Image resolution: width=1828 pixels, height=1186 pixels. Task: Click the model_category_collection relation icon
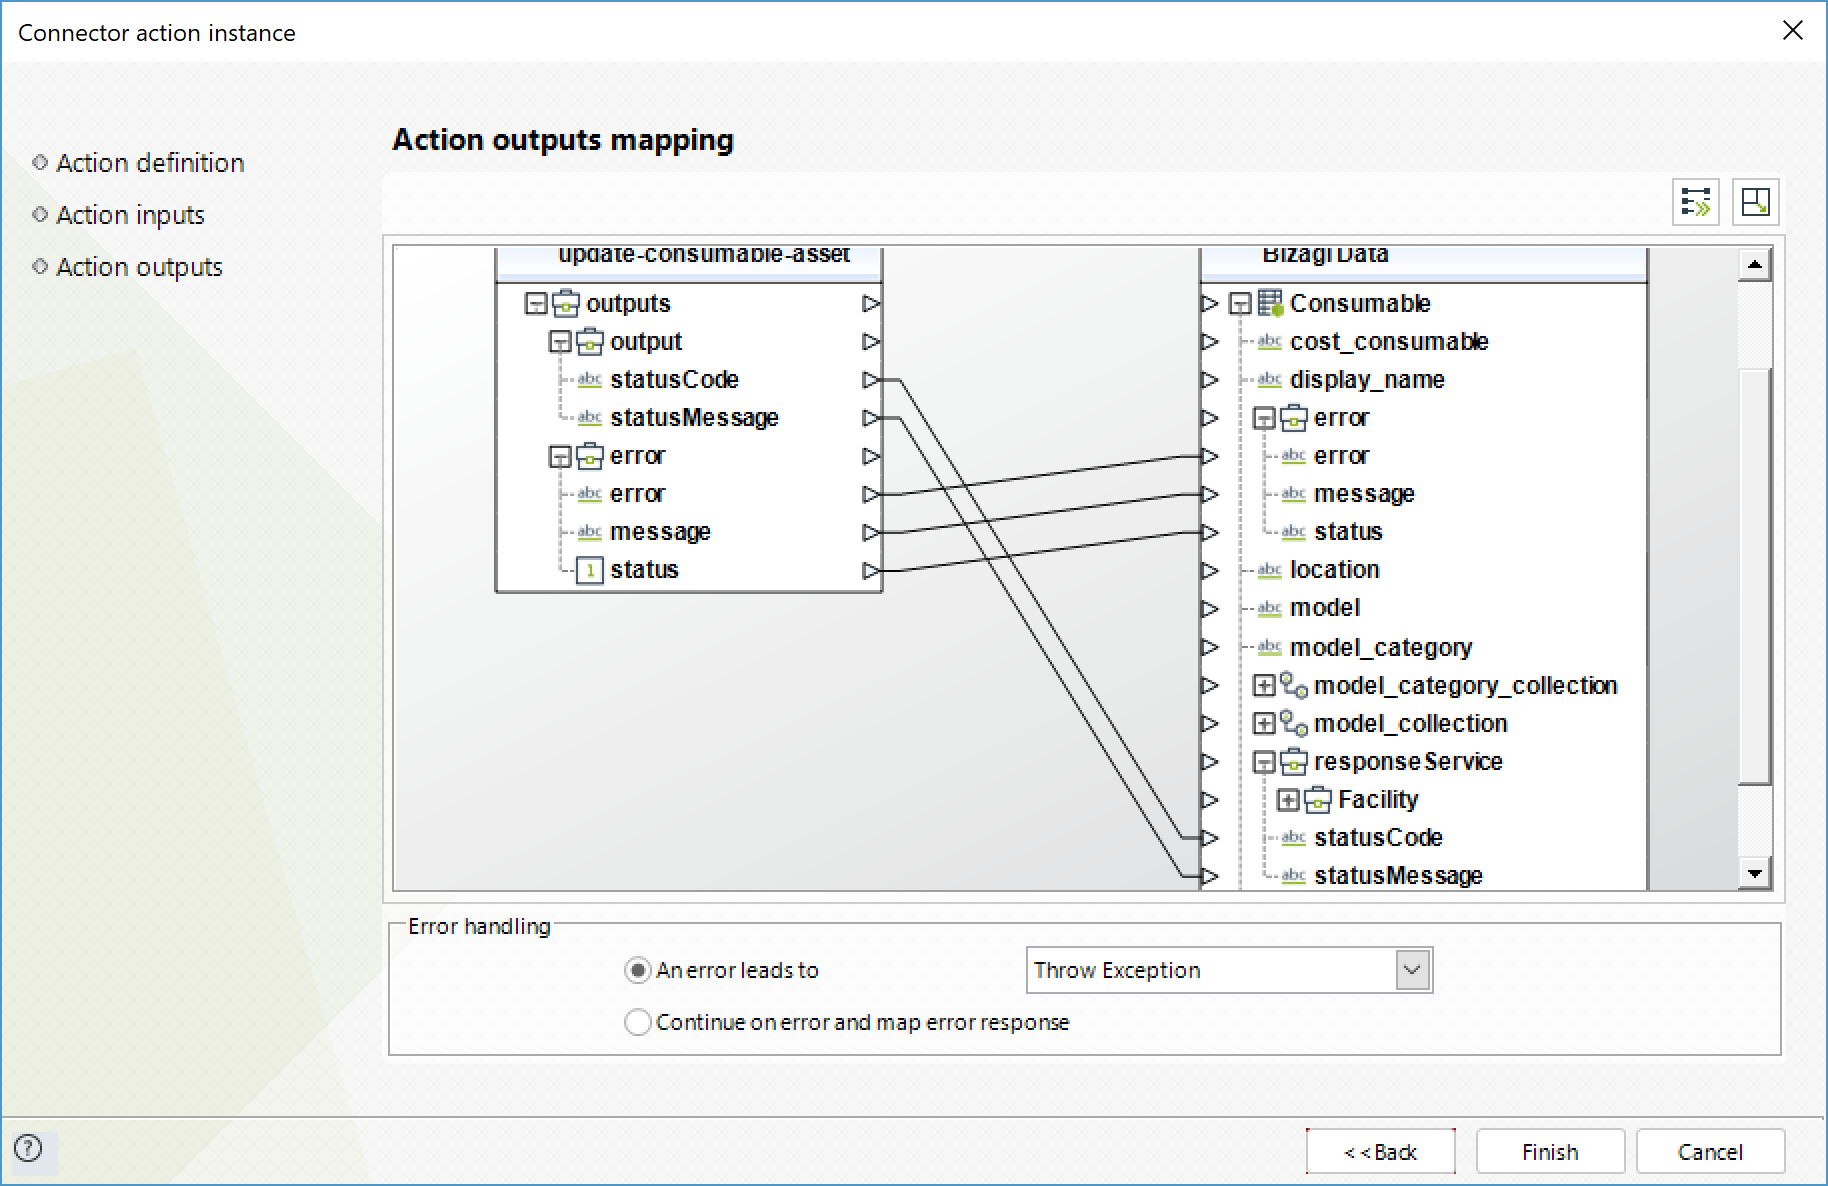point(1294,685)
